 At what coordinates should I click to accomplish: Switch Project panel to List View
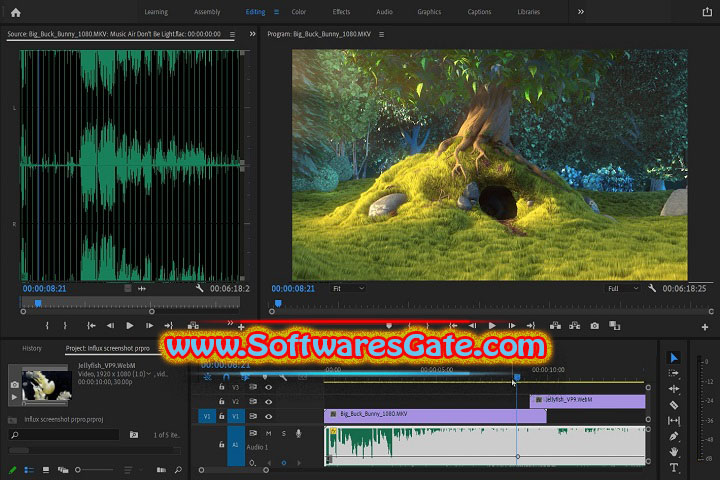29,469
